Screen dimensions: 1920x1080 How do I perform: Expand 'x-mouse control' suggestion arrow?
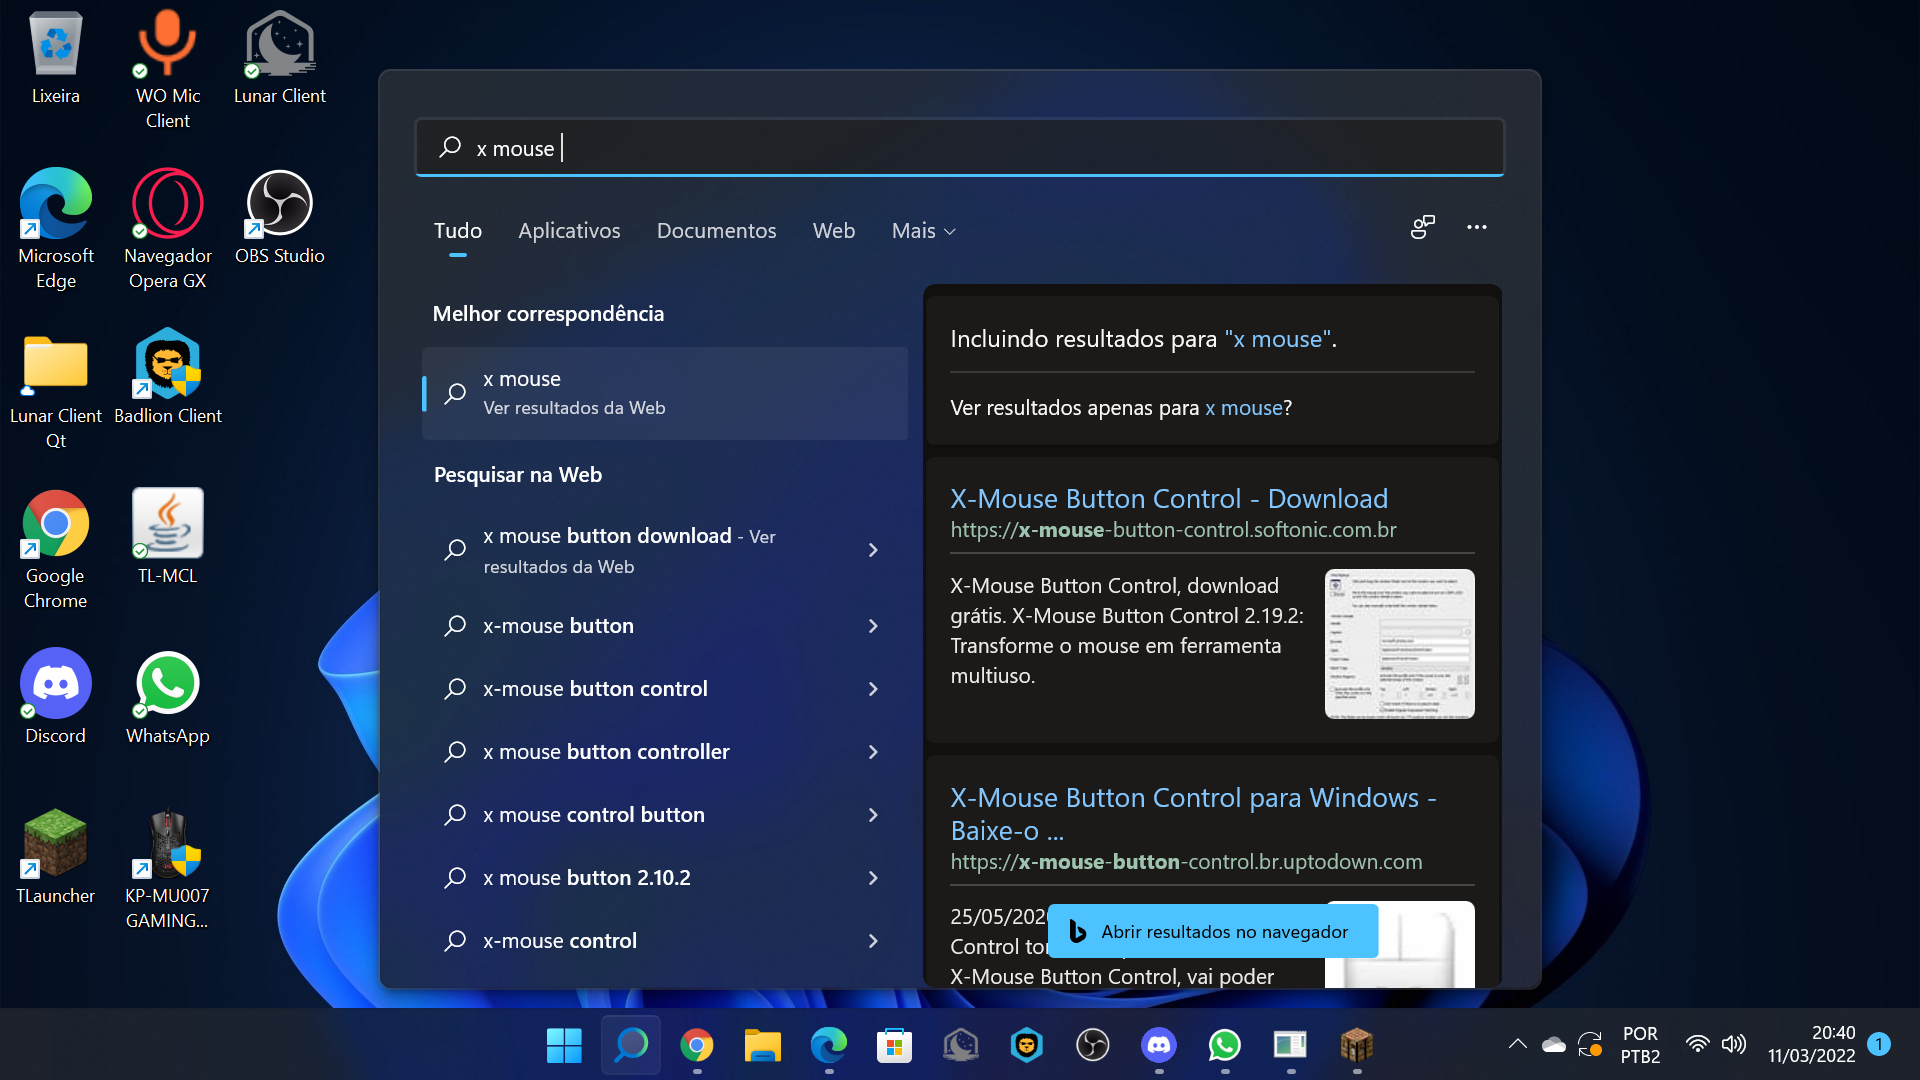[x=873, y=941]
